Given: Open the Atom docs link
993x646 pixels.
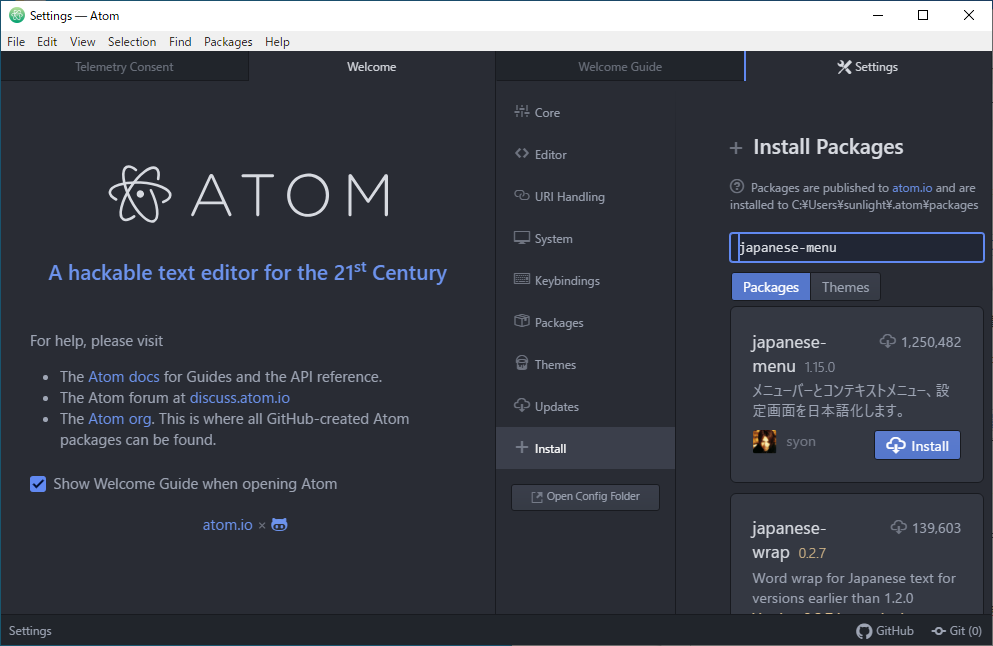Looking at the screenshot, I should coord(123,377).
